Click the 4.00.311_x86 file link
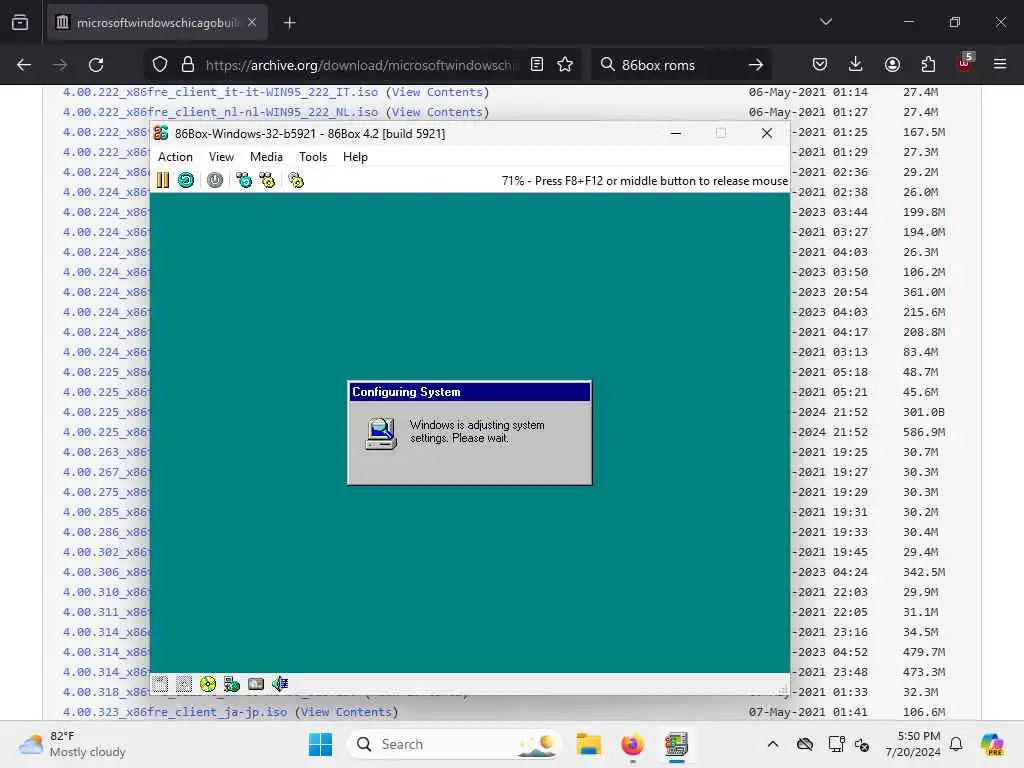The image size is (1024, 768). [106, 612]
